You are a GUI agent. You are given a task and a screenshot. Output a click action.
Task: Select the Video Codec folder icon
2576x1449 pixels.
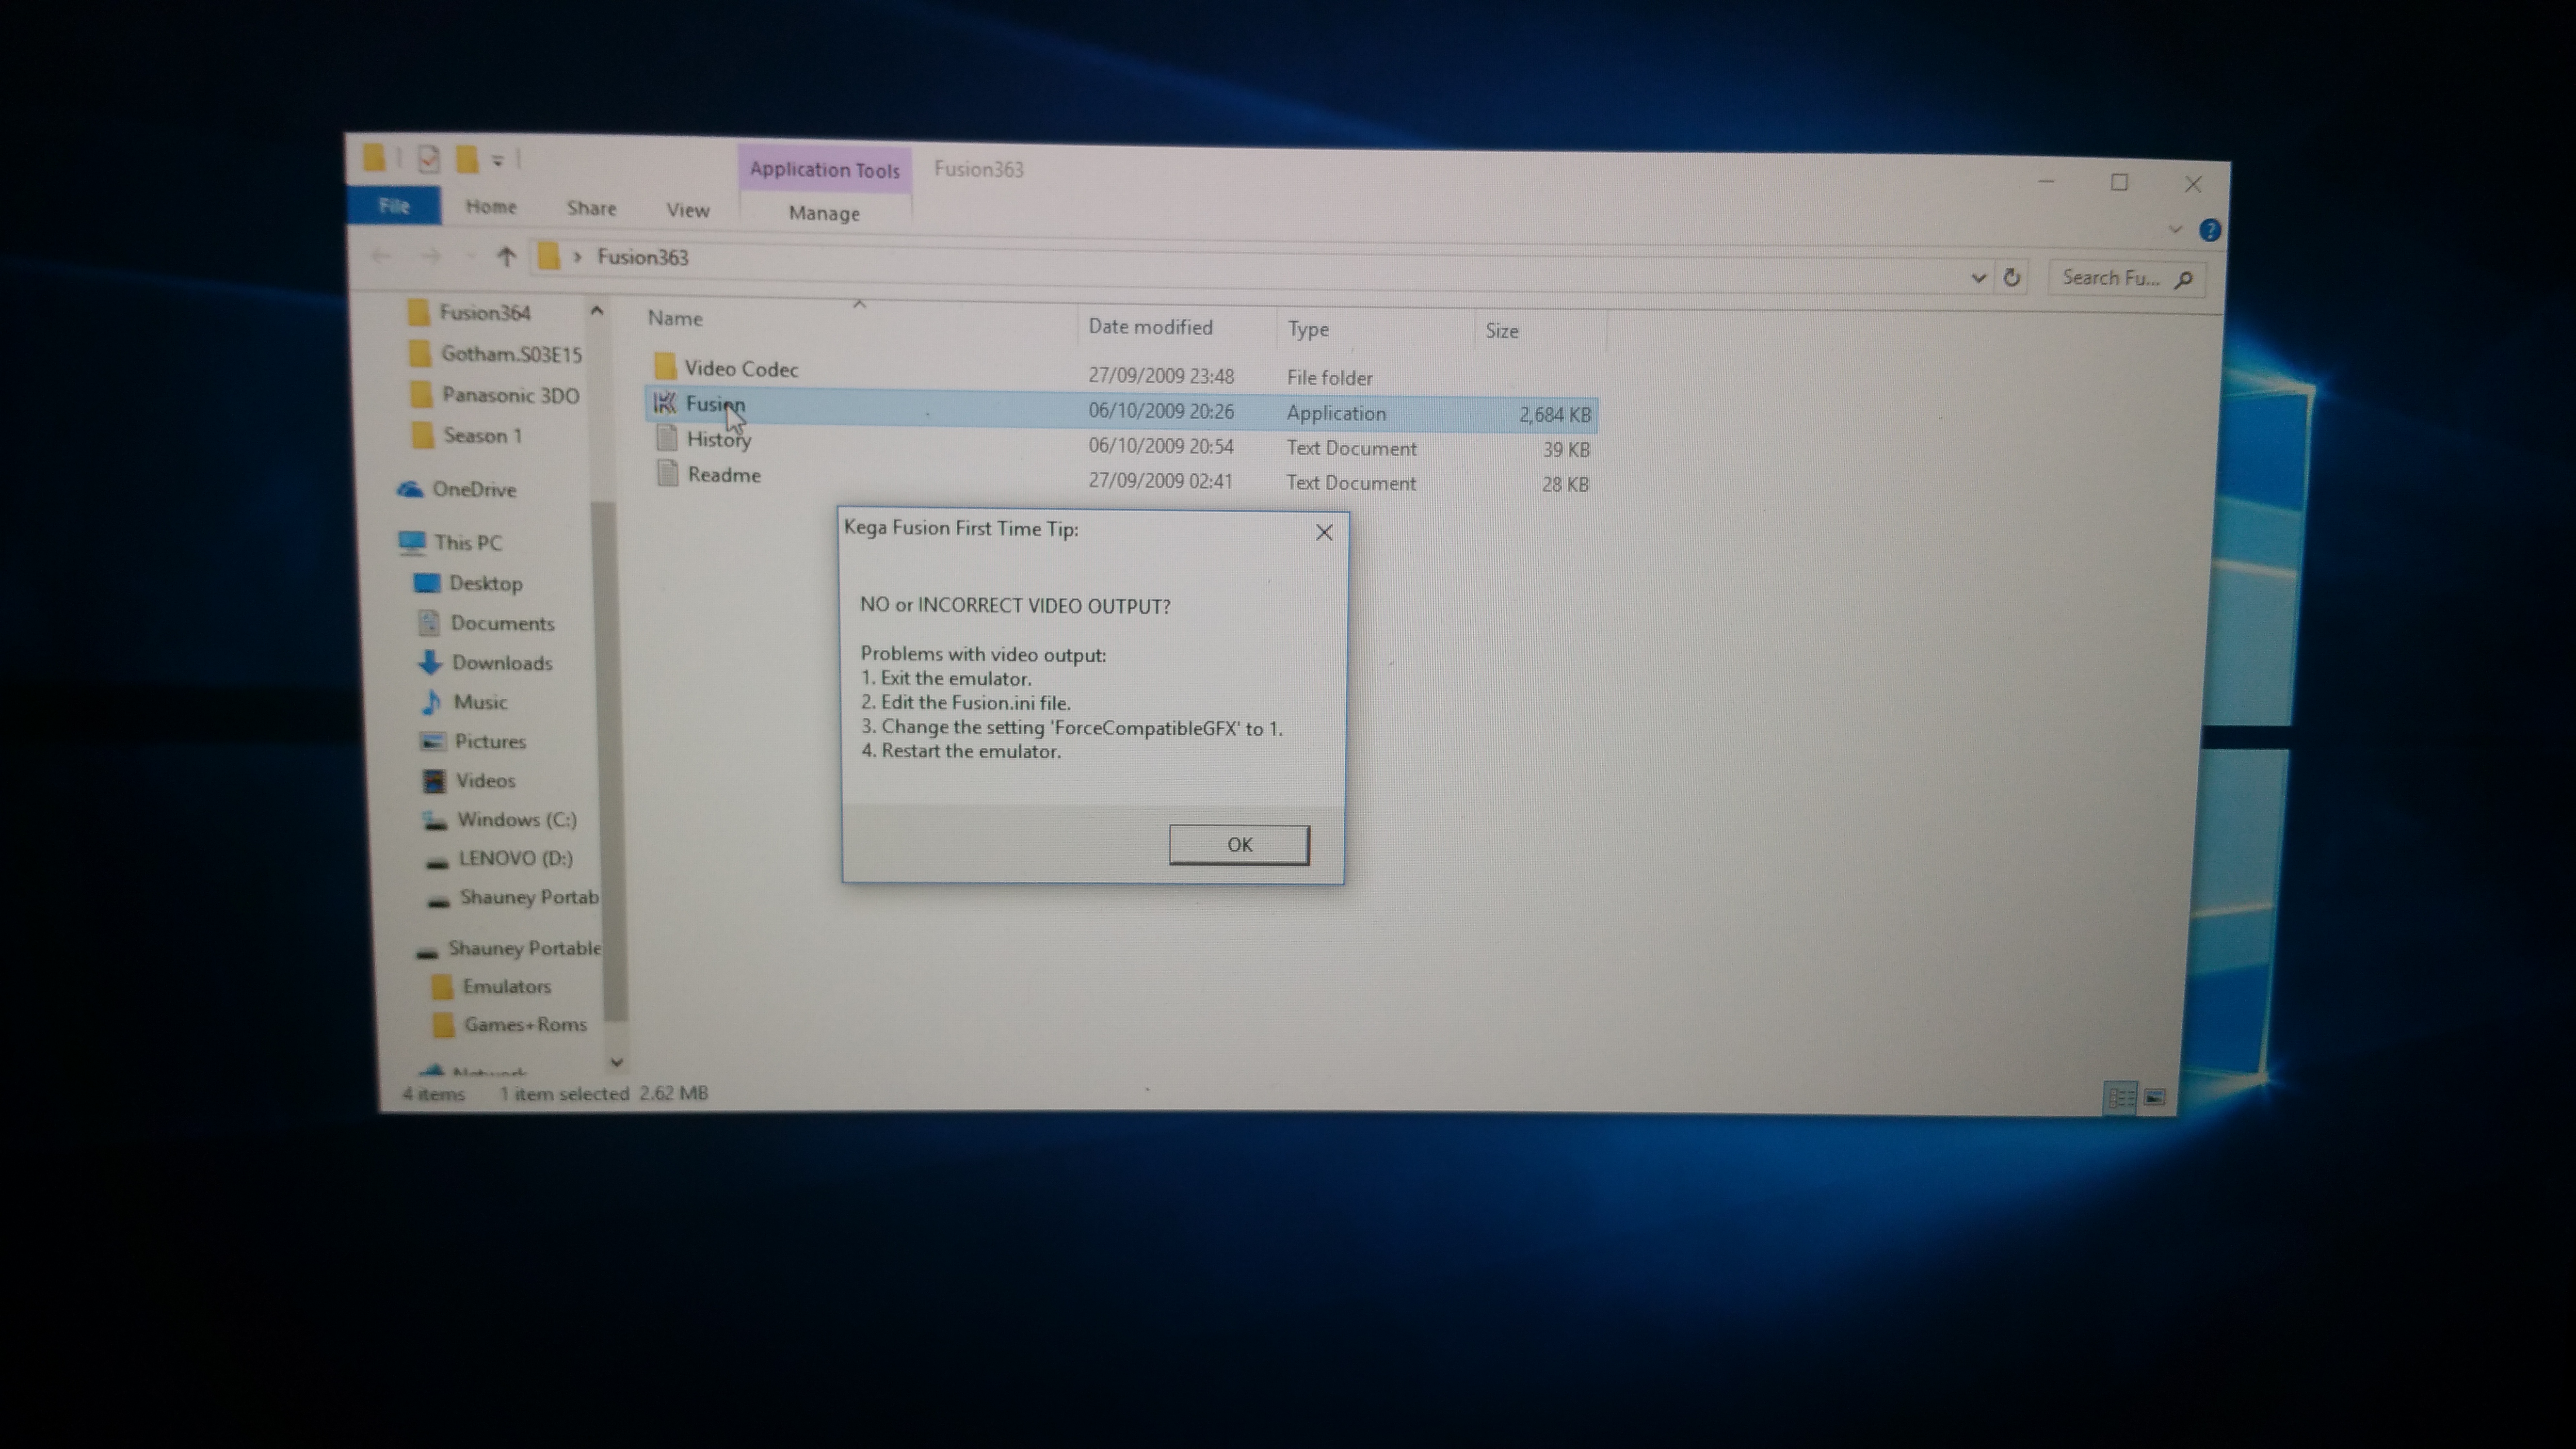[664, 366]
